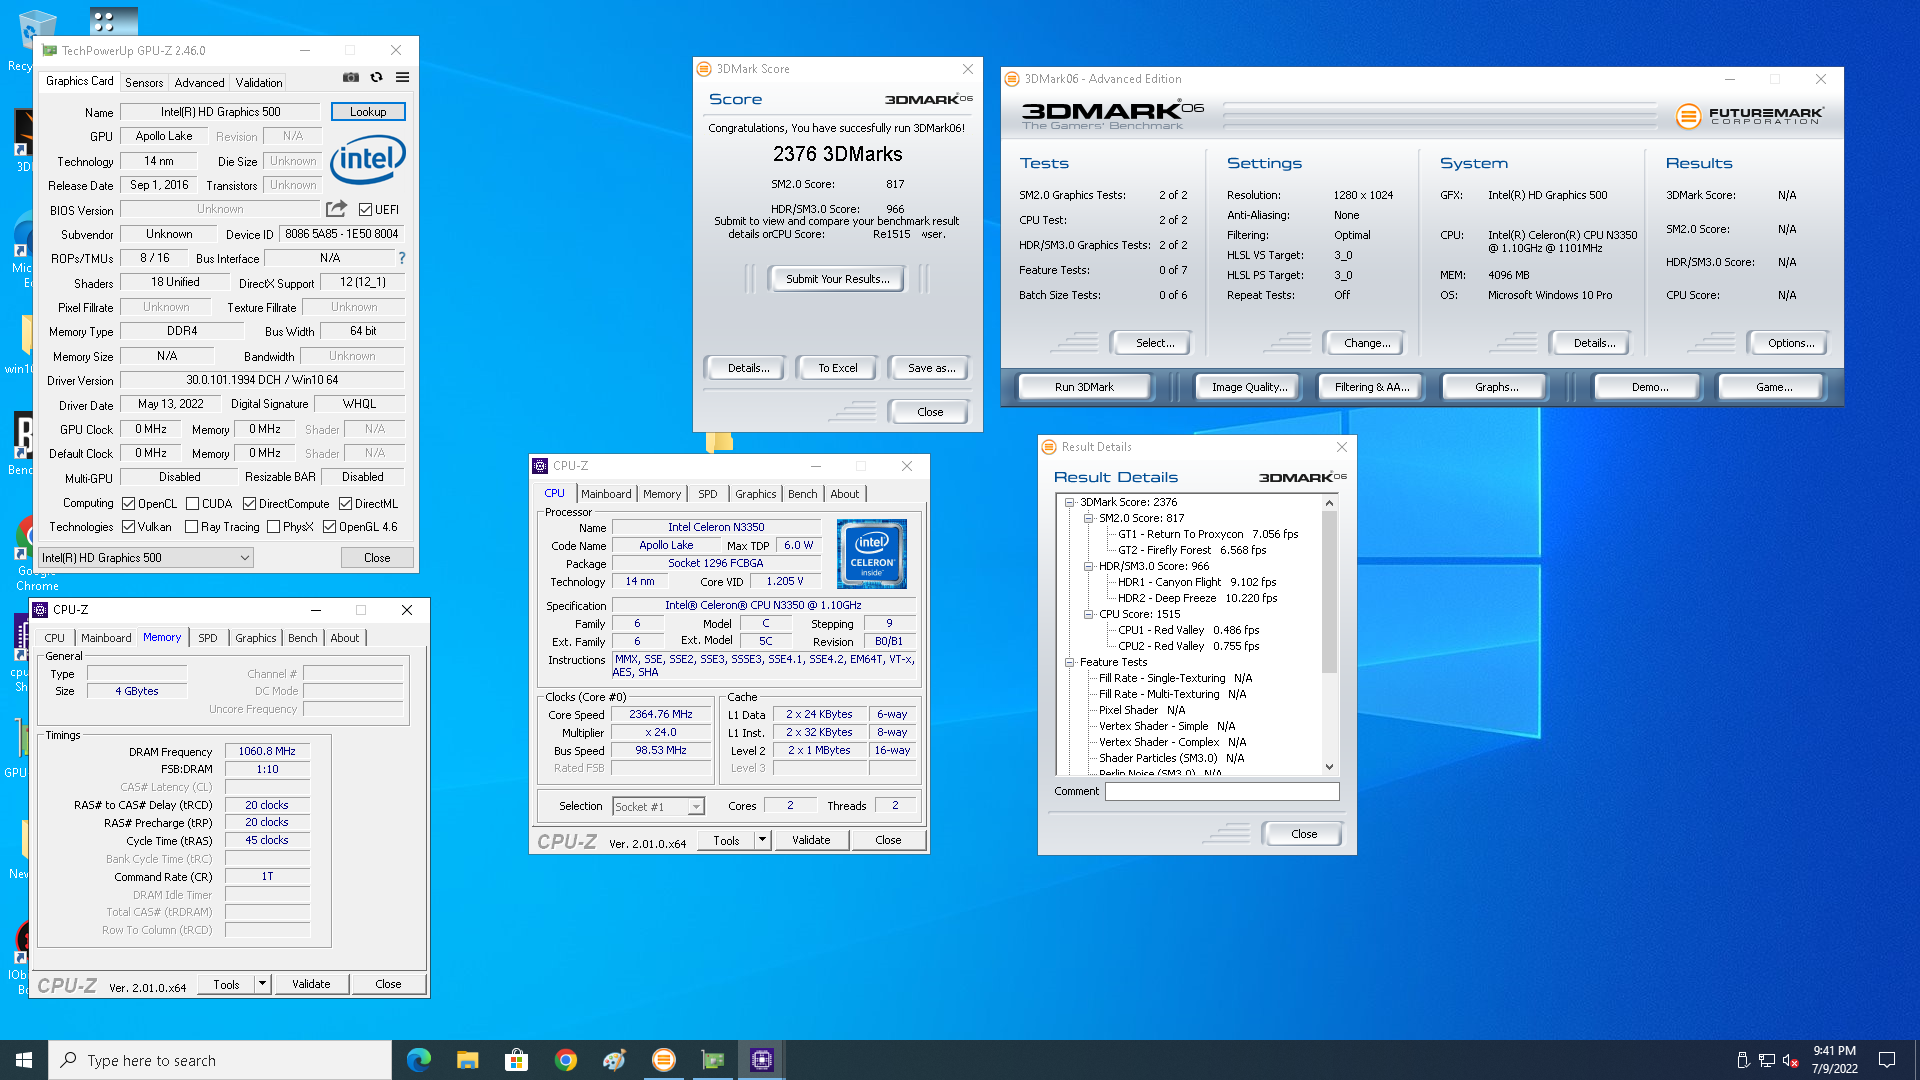
Task: Open Bench tab in CPU-Z processor window
Action: tap(802, 494)
